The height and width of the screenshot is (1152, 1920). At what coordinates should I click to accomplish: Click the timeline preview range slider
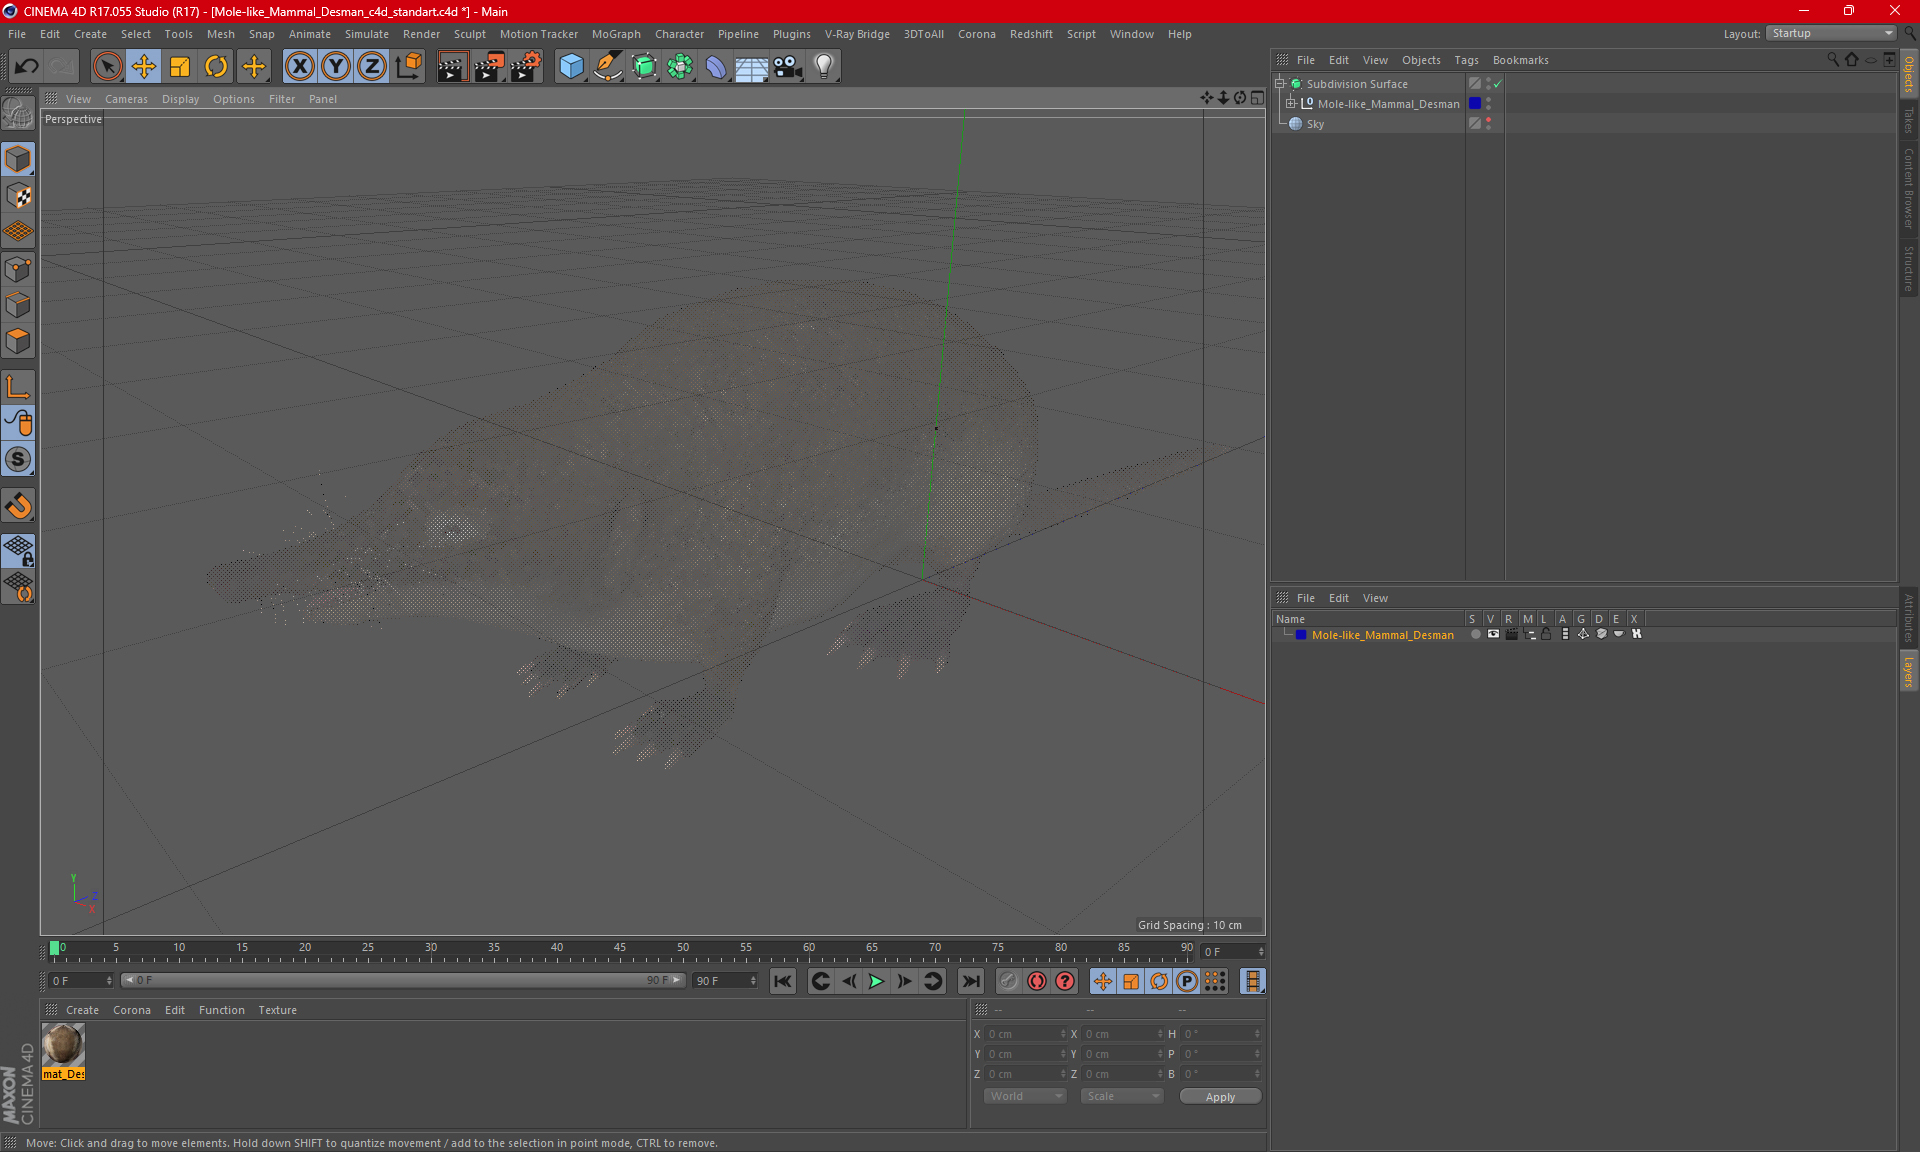tap(403, 980)
